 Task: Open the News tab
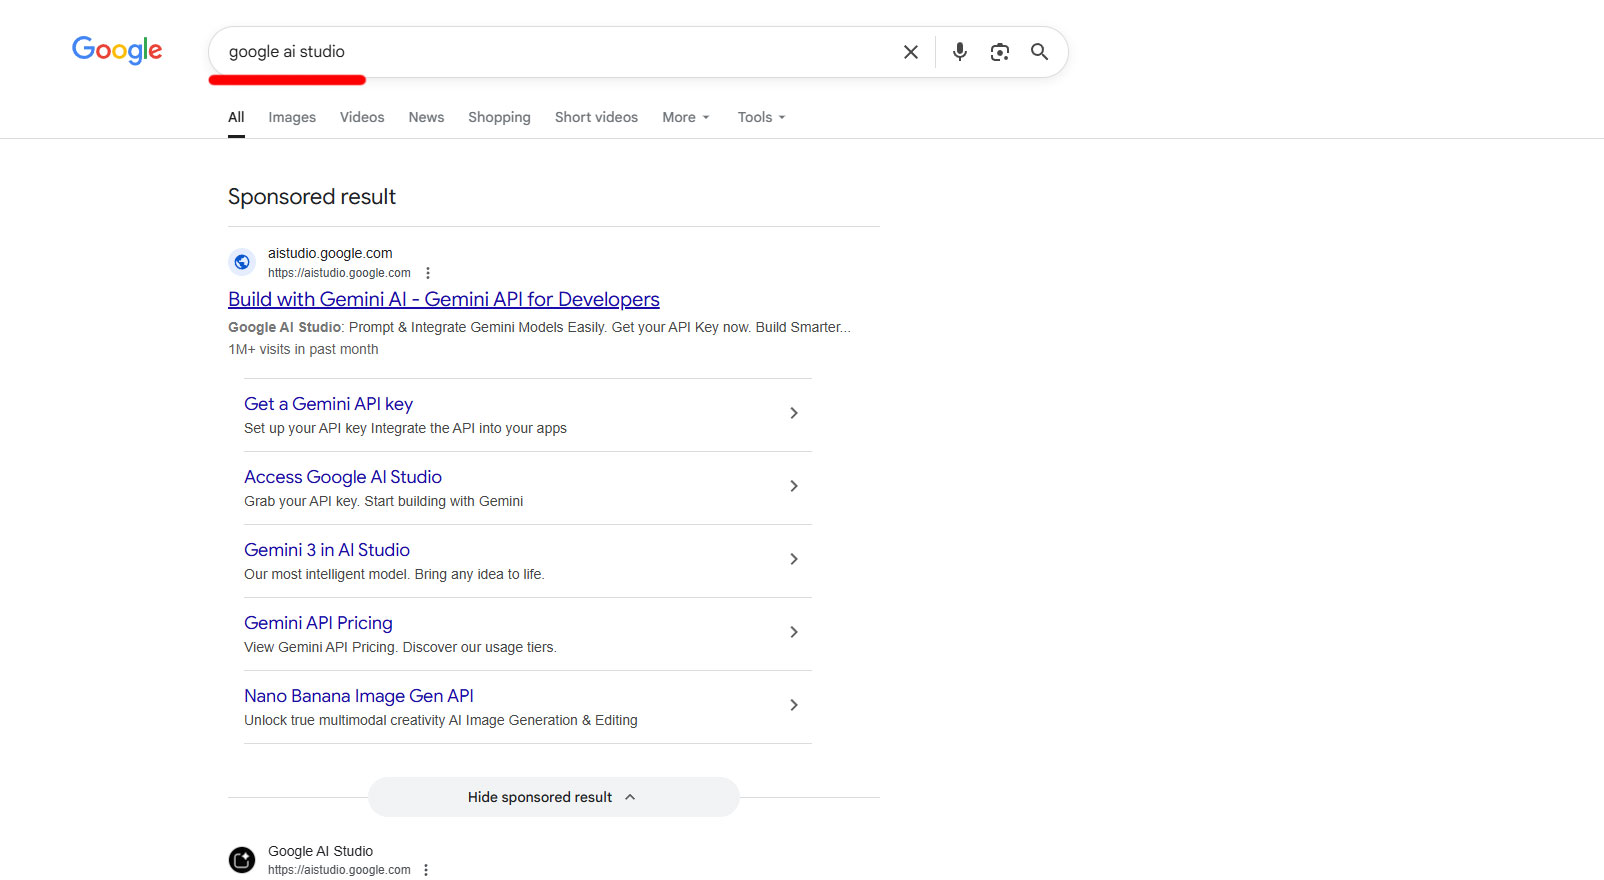(x=426, y=117)
